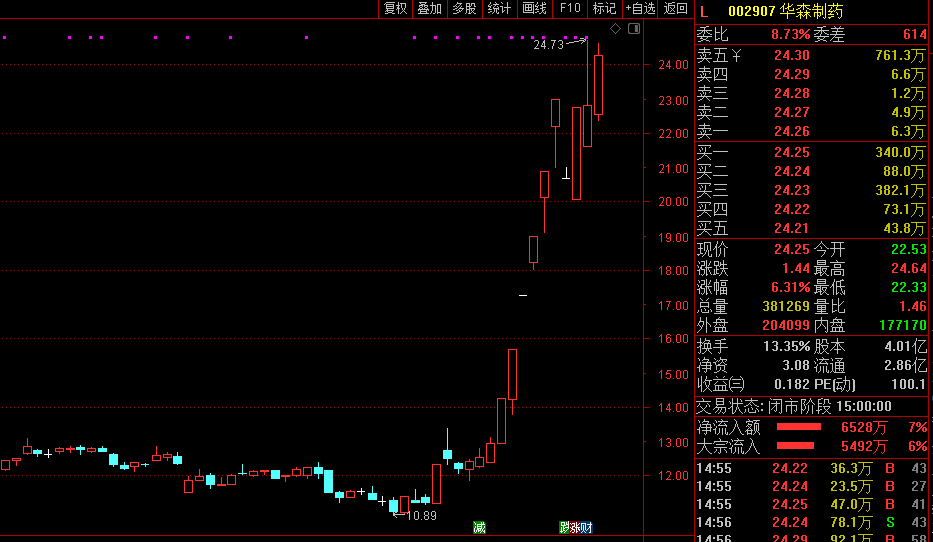
Task: Open the 复权 adjustment menu
Action: coord(395,8)
